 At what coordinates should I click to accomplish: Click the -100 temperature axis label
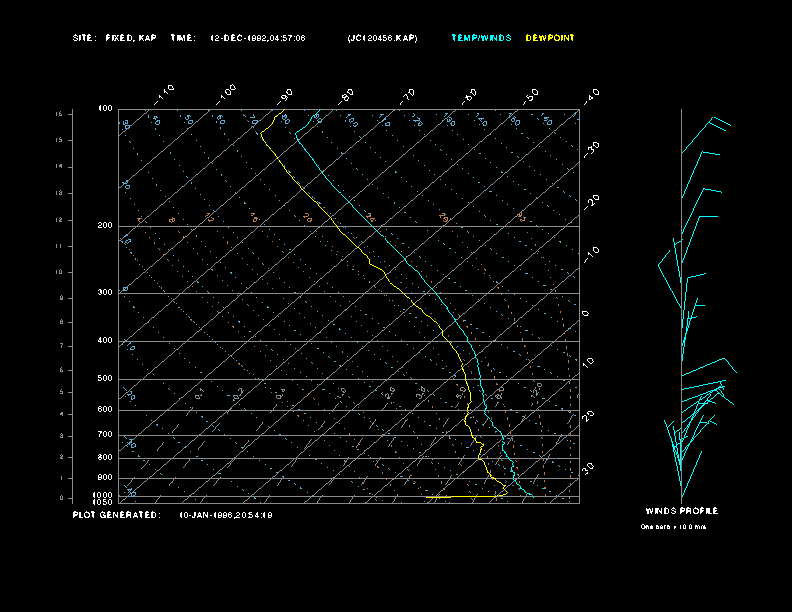tap(226, 94)
